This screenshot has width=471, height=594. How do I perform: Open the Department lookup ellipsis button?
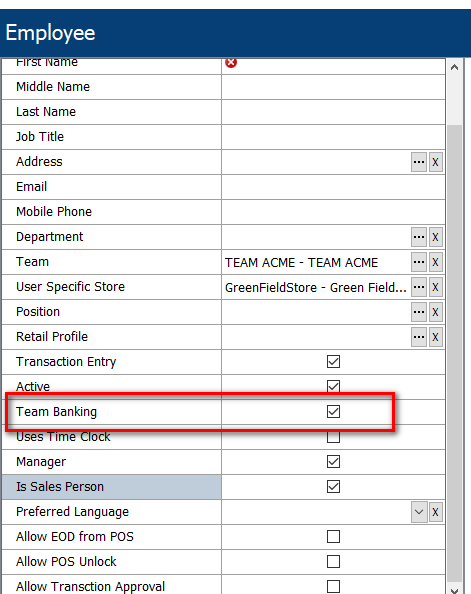419,237
